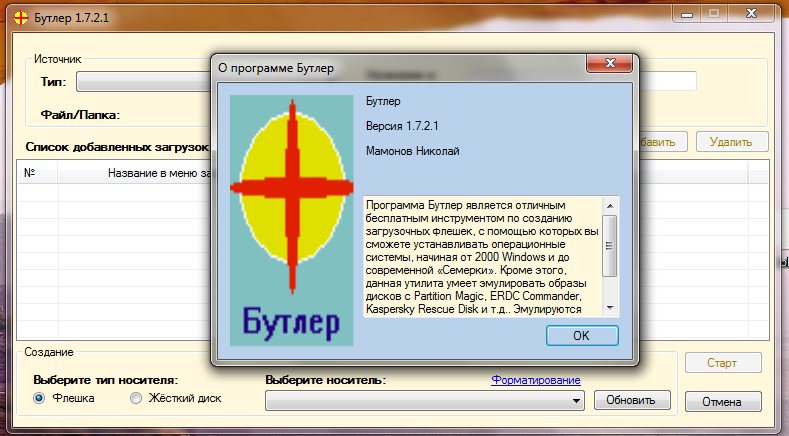
Task: Click the Версия 1.7.2.1 text
Action: pos(402,126)
